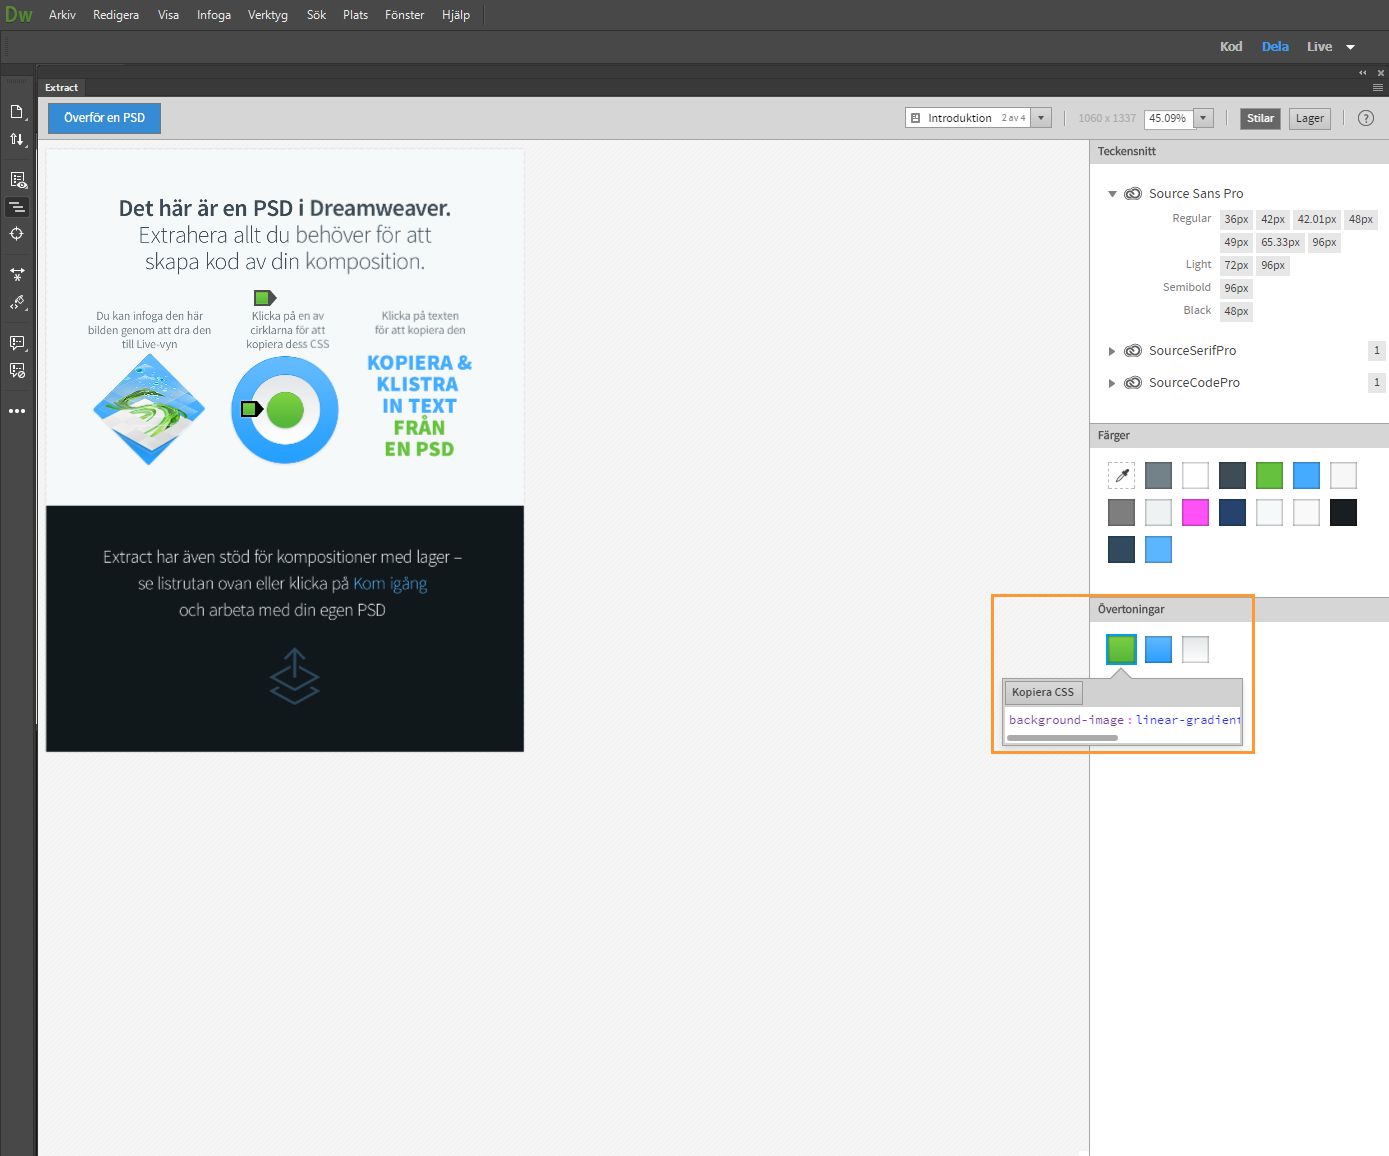The image size is (1389, 1156).
Task: Activate the Inspect crosshair icon
Action: point(17,234)
